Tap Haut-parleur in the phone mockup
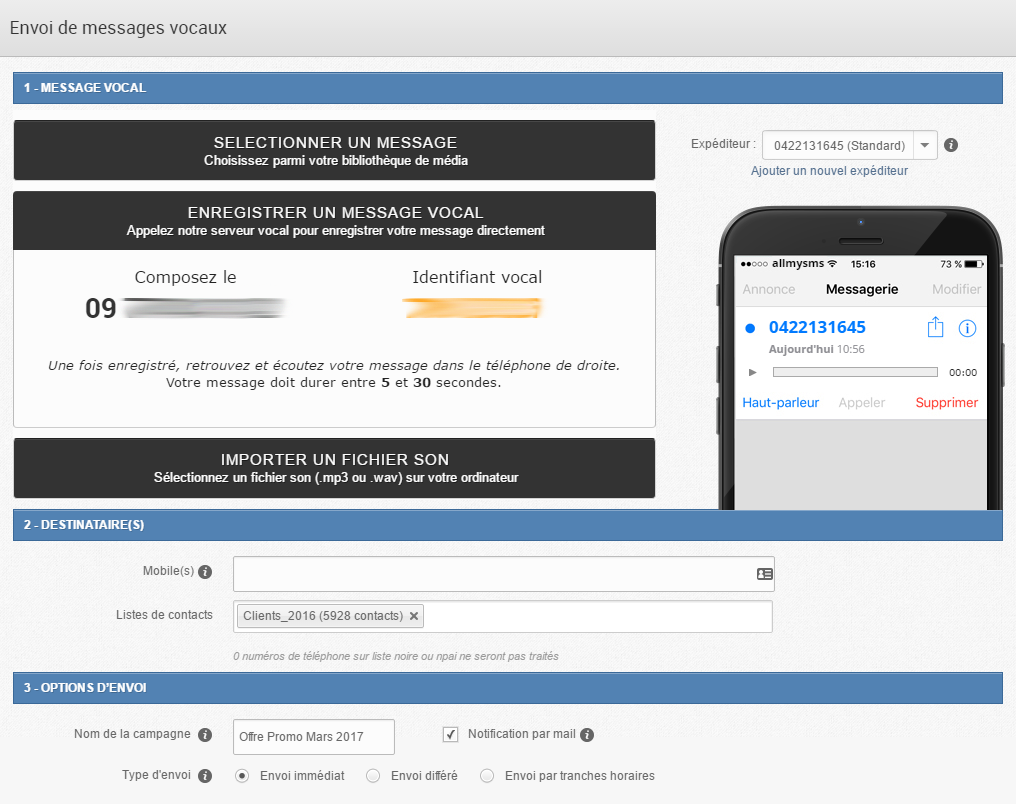Image resolution: width=1016 pixels, height=804 pixels. (x=781, y=402)
